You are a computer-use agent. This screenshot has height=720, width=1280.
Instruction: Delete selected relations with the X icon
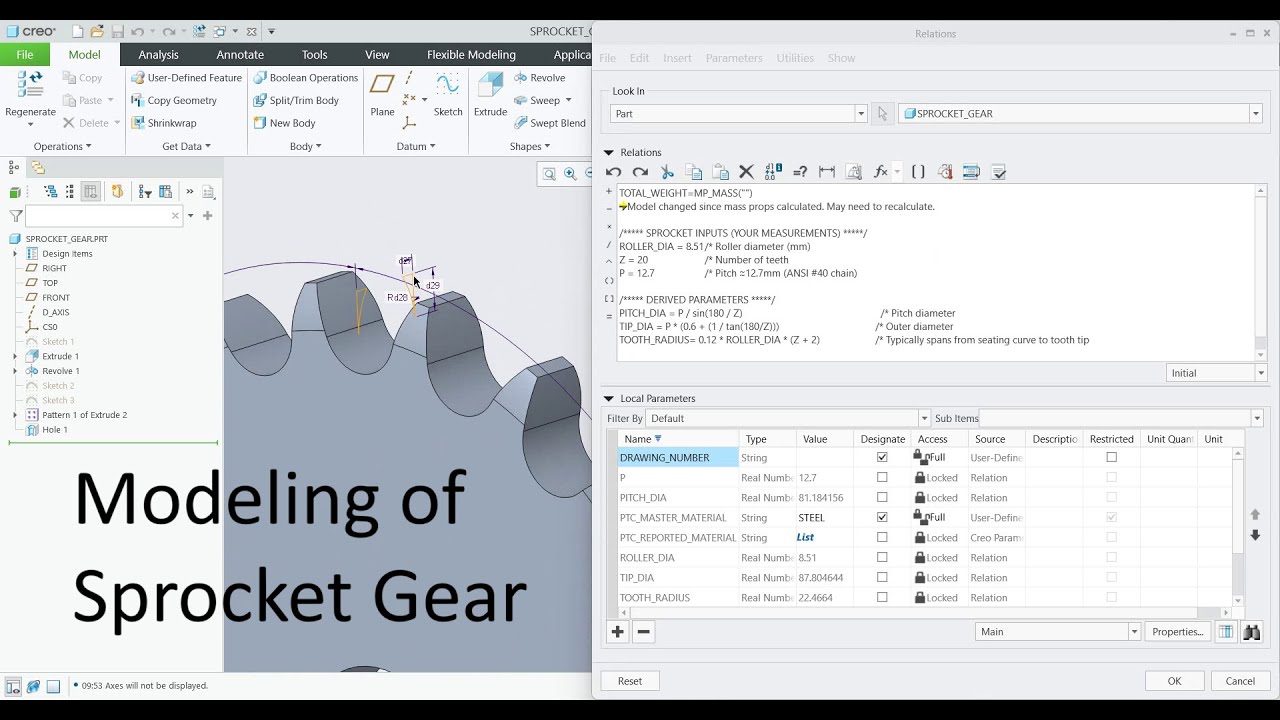pyautogui.click(x=746, y=172)
